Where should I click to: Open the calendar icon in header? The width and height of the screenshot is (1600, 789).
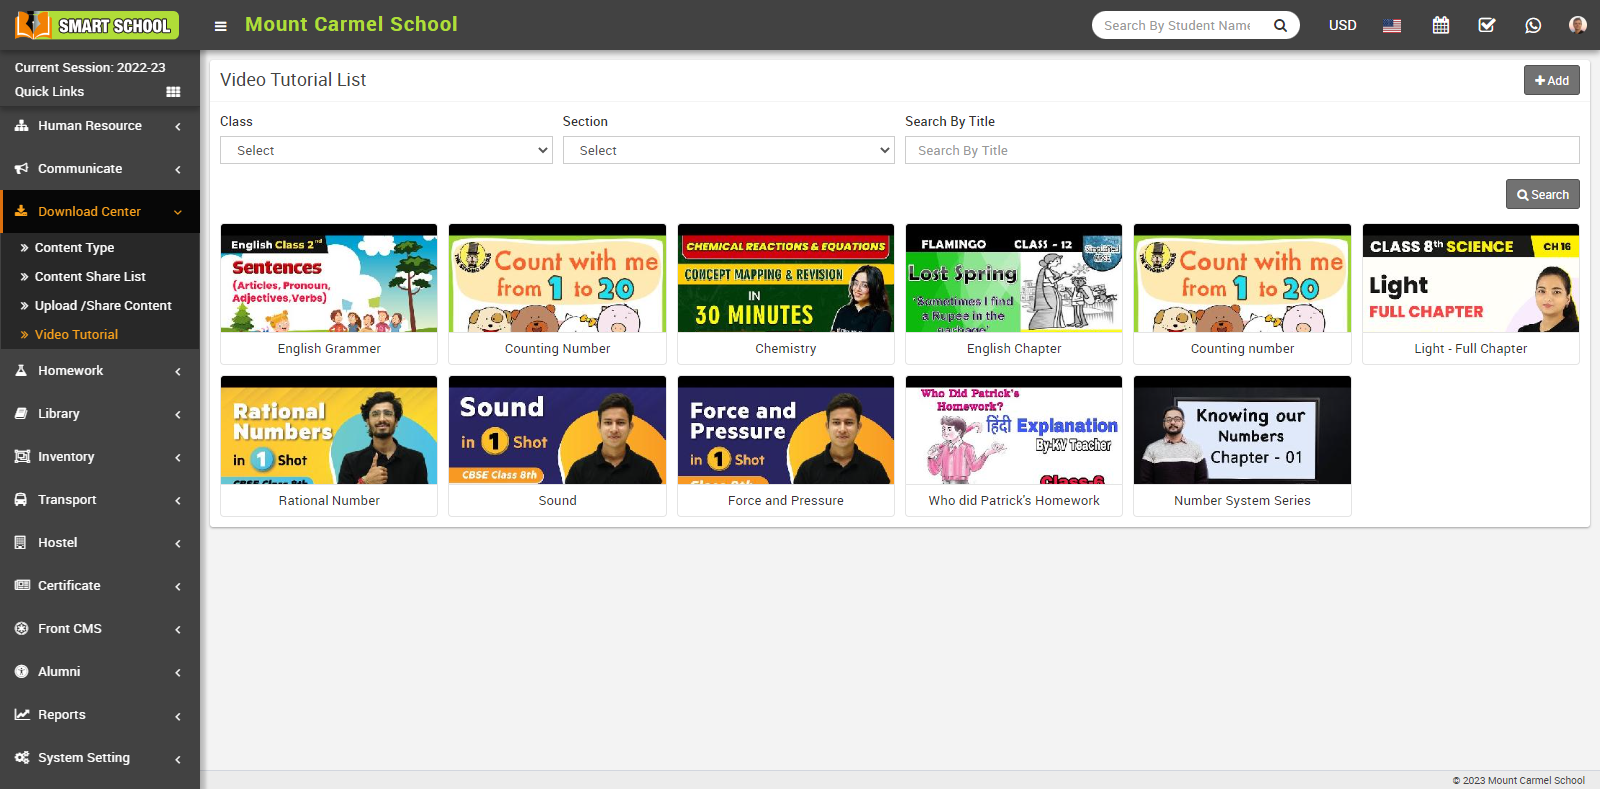[x=1440, y=25]
